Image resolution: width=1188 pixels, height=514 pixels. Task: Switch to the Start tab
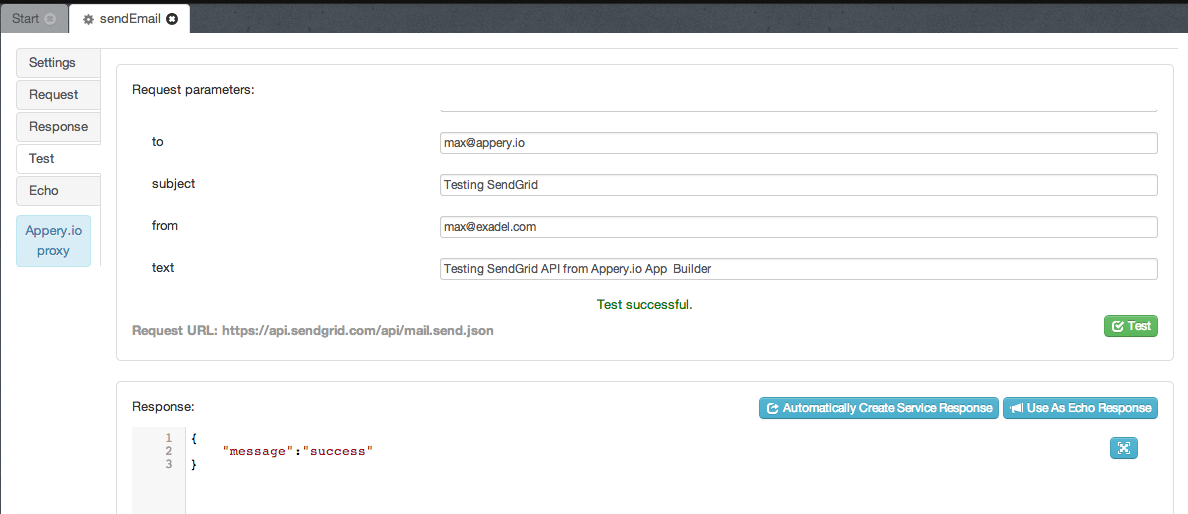pos(26,19)
